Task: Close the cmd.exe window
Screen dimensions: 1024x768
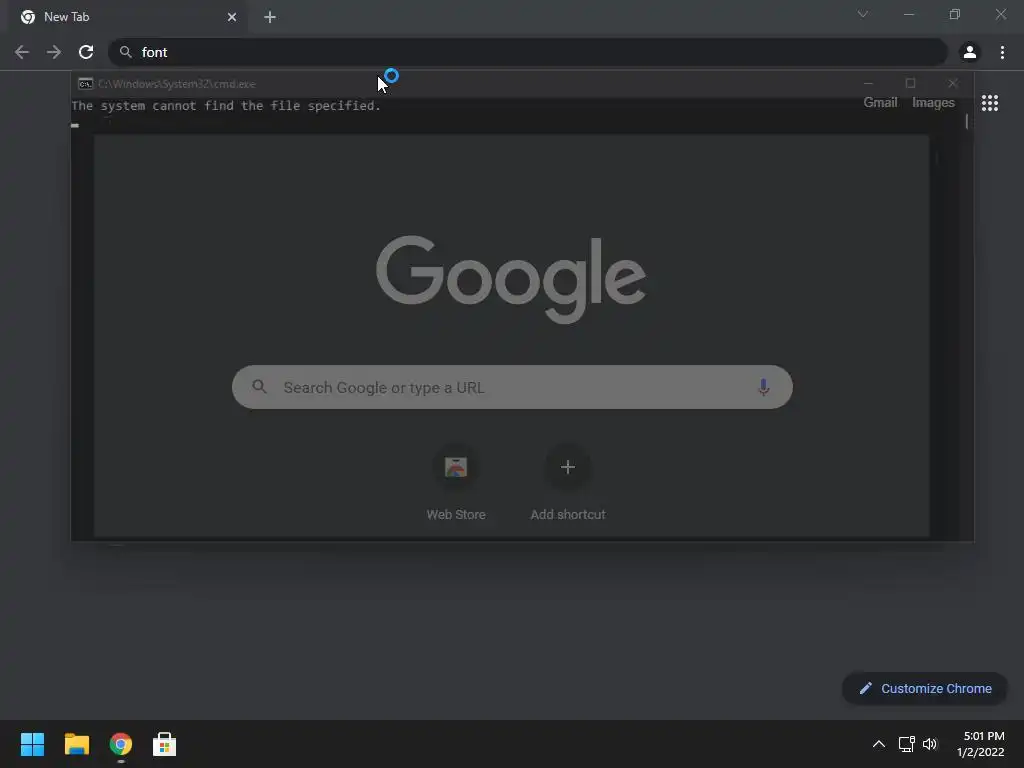Action: pyautogui.click(x=953, y=84)
